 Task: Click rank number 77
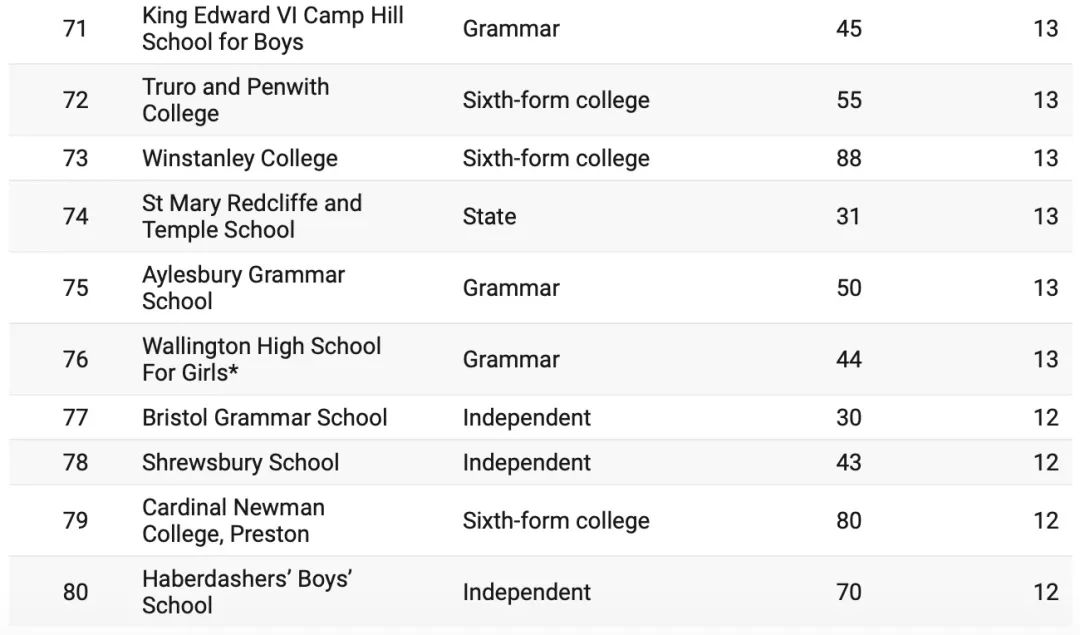point(75,417)
